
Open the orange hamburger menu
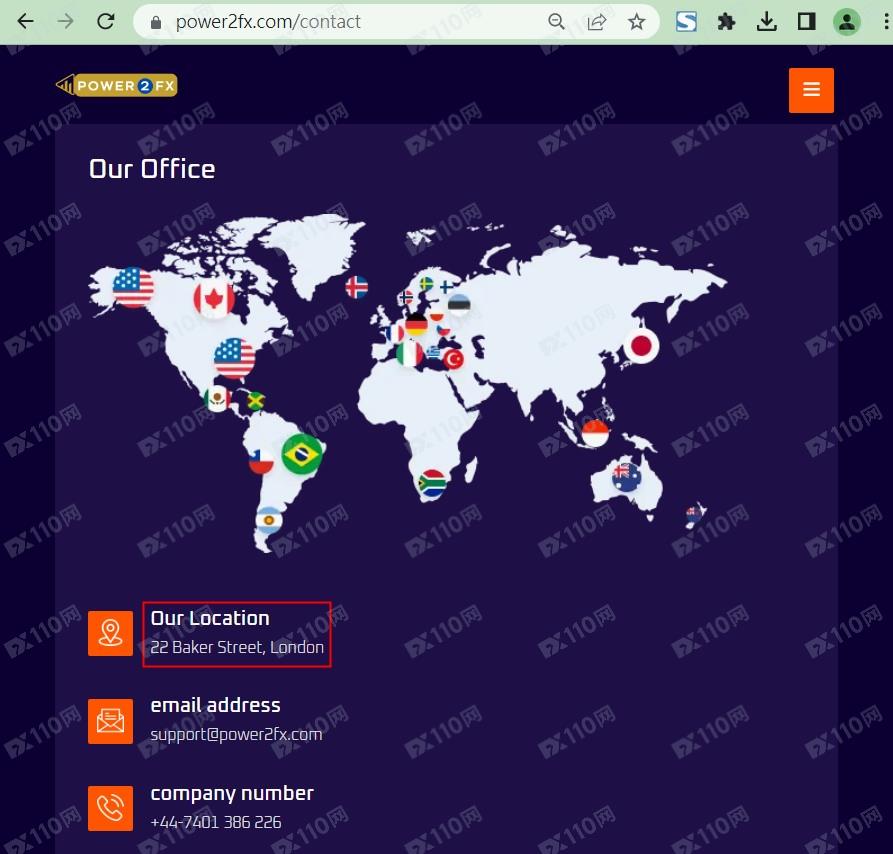tap(811, 90)
